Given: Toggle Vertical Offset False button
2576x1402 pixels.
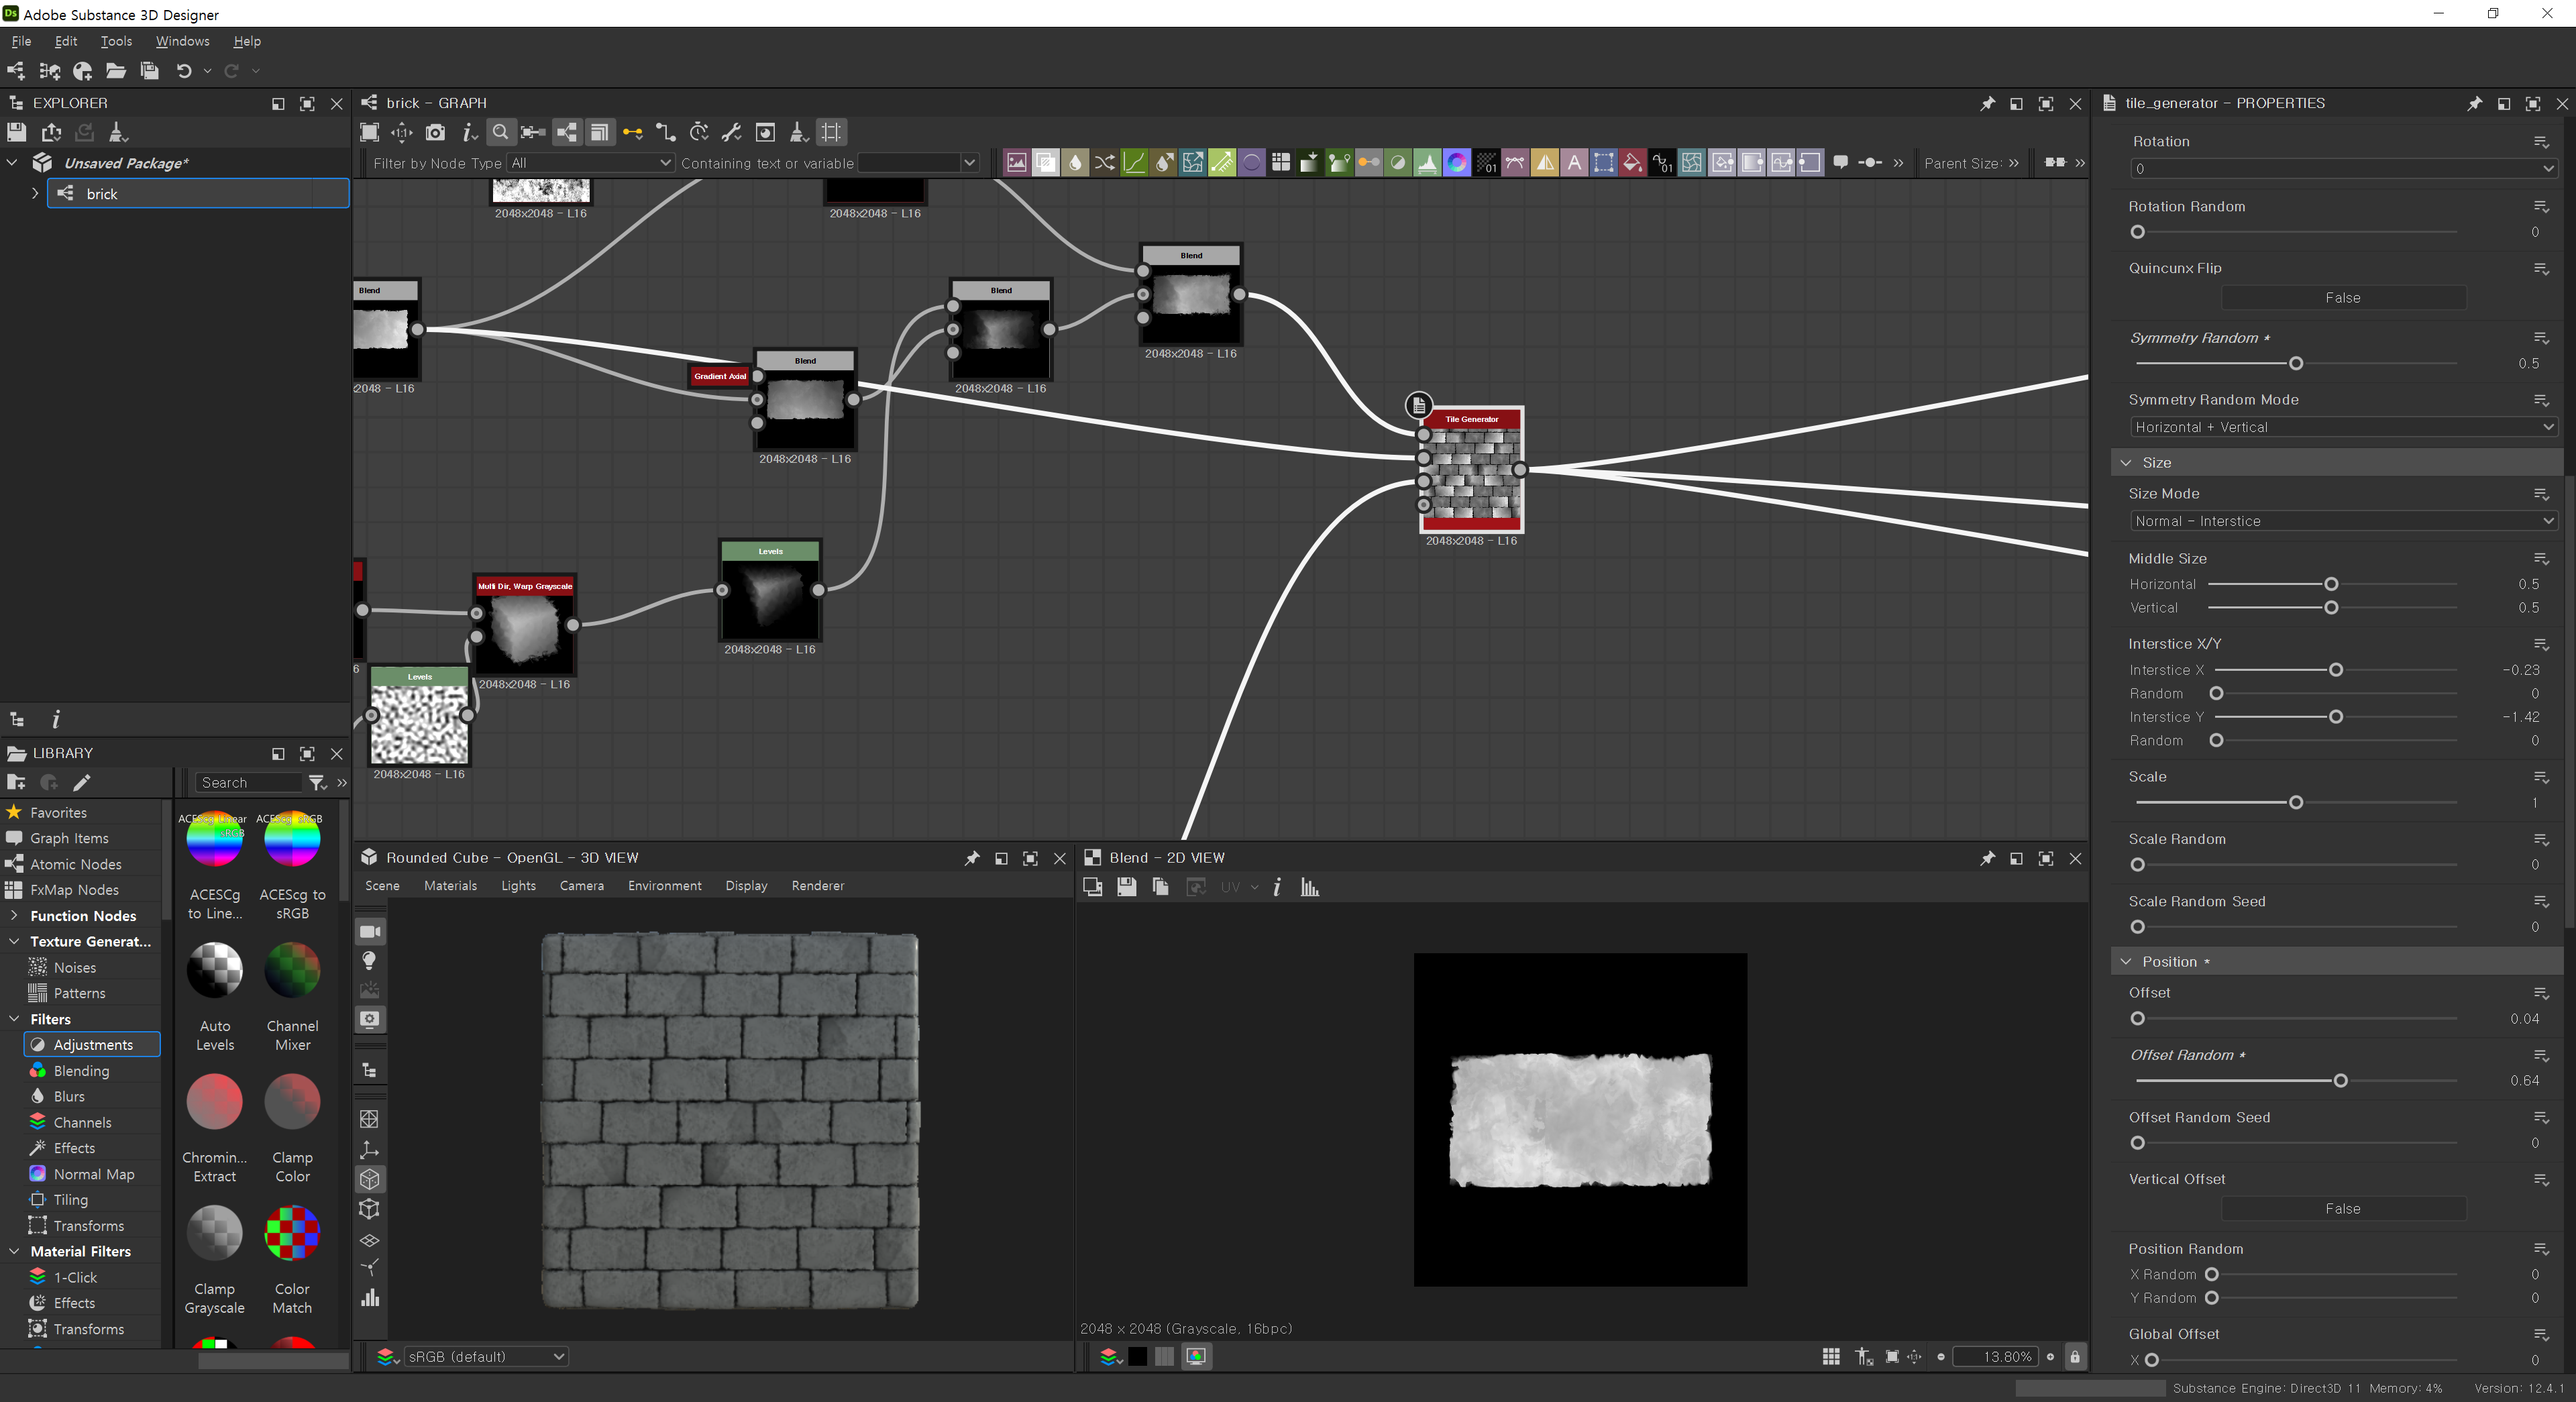Looking at the screenshot, I should coord(2342,1209).
